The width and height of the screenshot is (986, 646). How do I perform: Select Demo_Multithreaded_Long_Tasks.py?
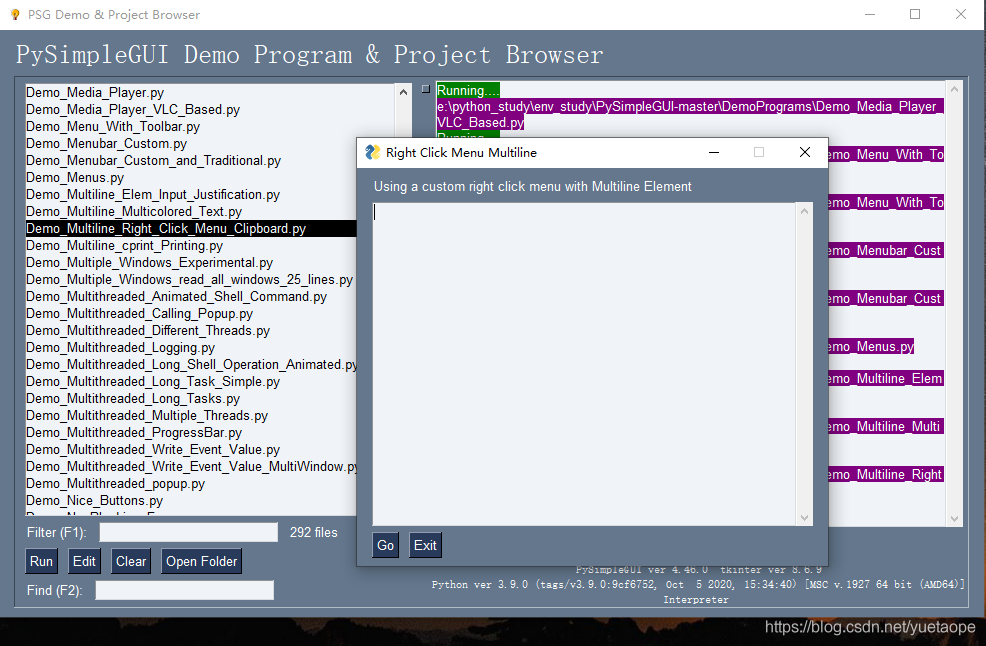[133, 398]
